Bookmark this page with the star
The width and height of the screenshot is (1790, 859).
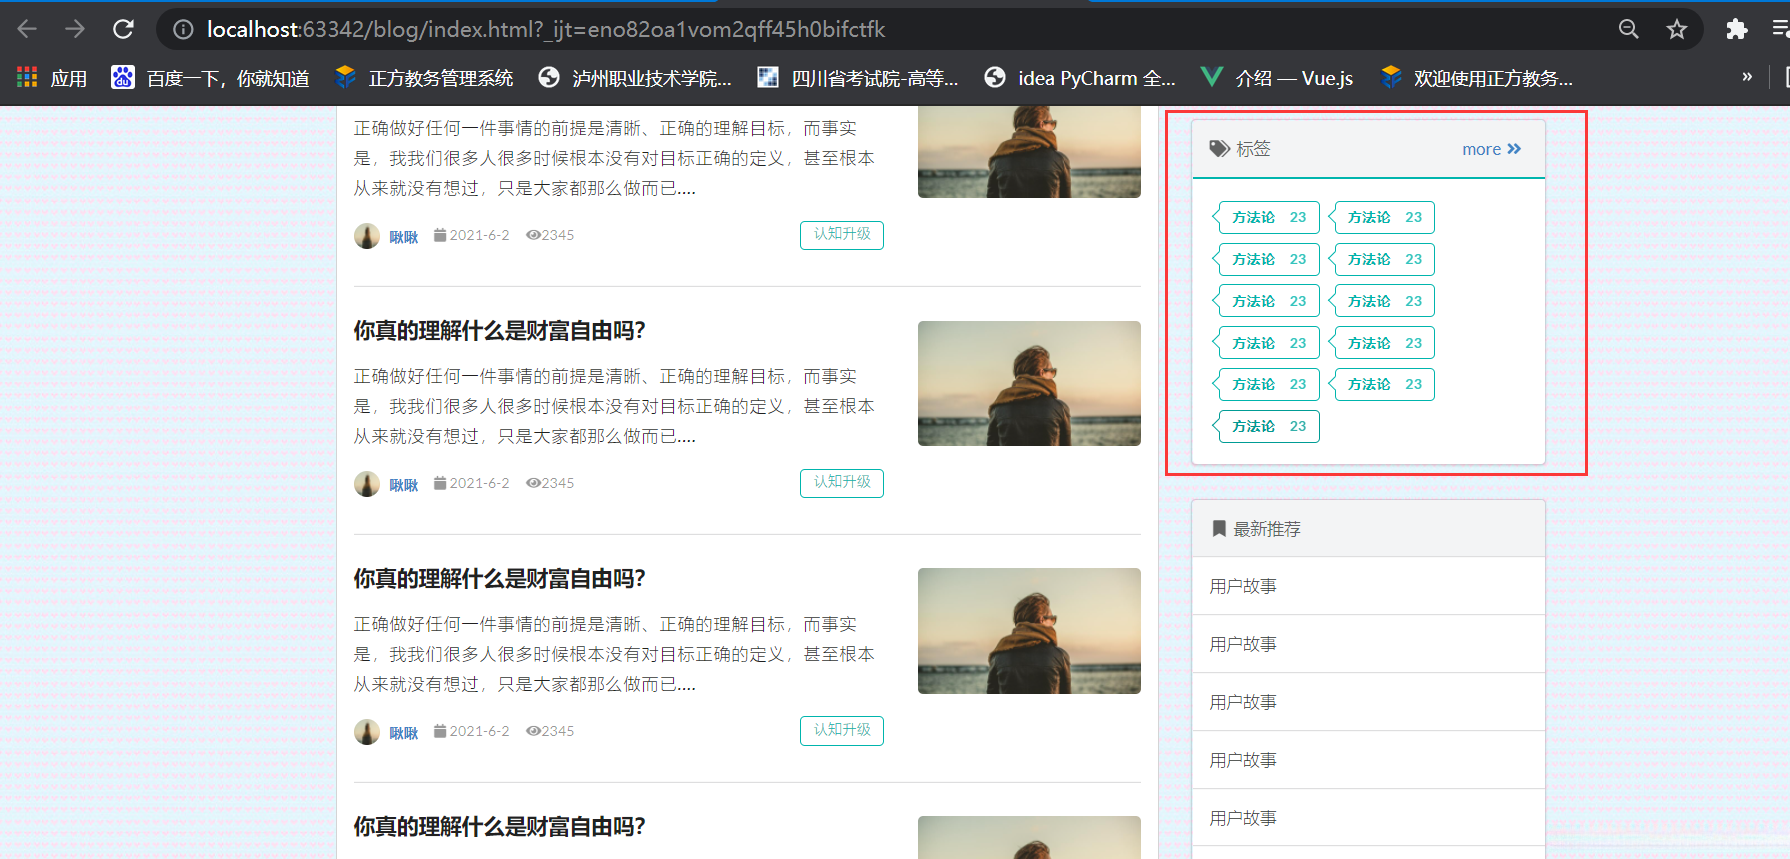[x=1677, y=30]
